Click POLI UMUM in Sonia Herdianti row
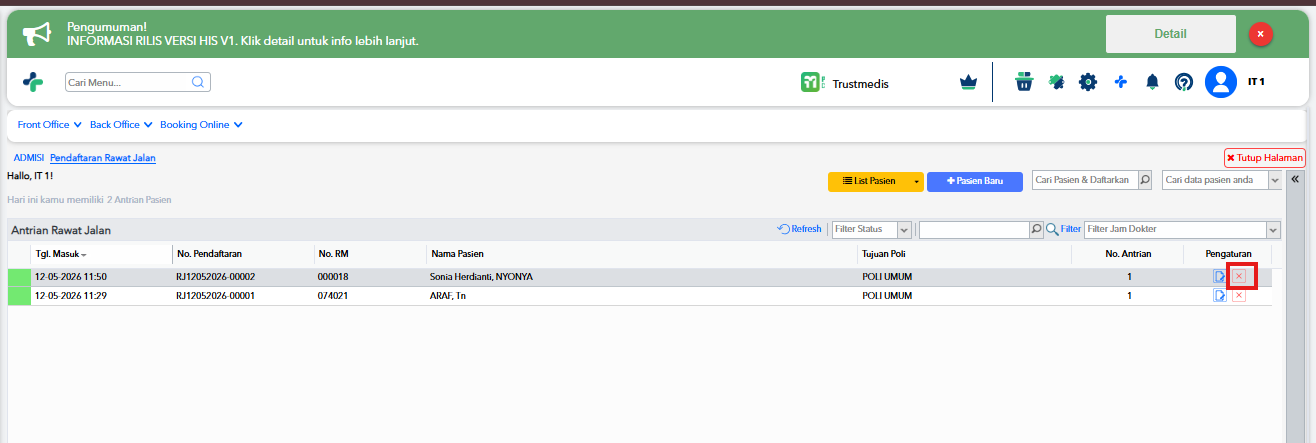The height and width of the screenshot is (443, 1316). click(x=887, y=276)
